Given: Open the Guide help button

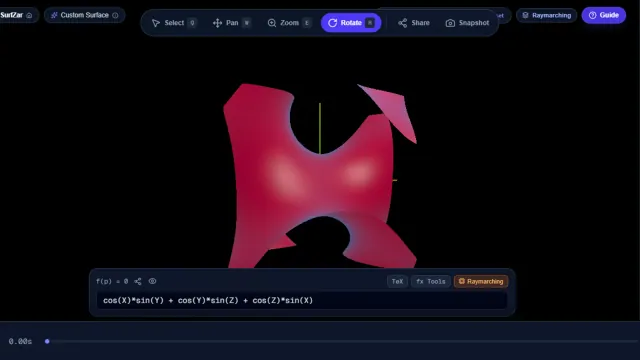Looking at the screenshot, I should point(604,15).
